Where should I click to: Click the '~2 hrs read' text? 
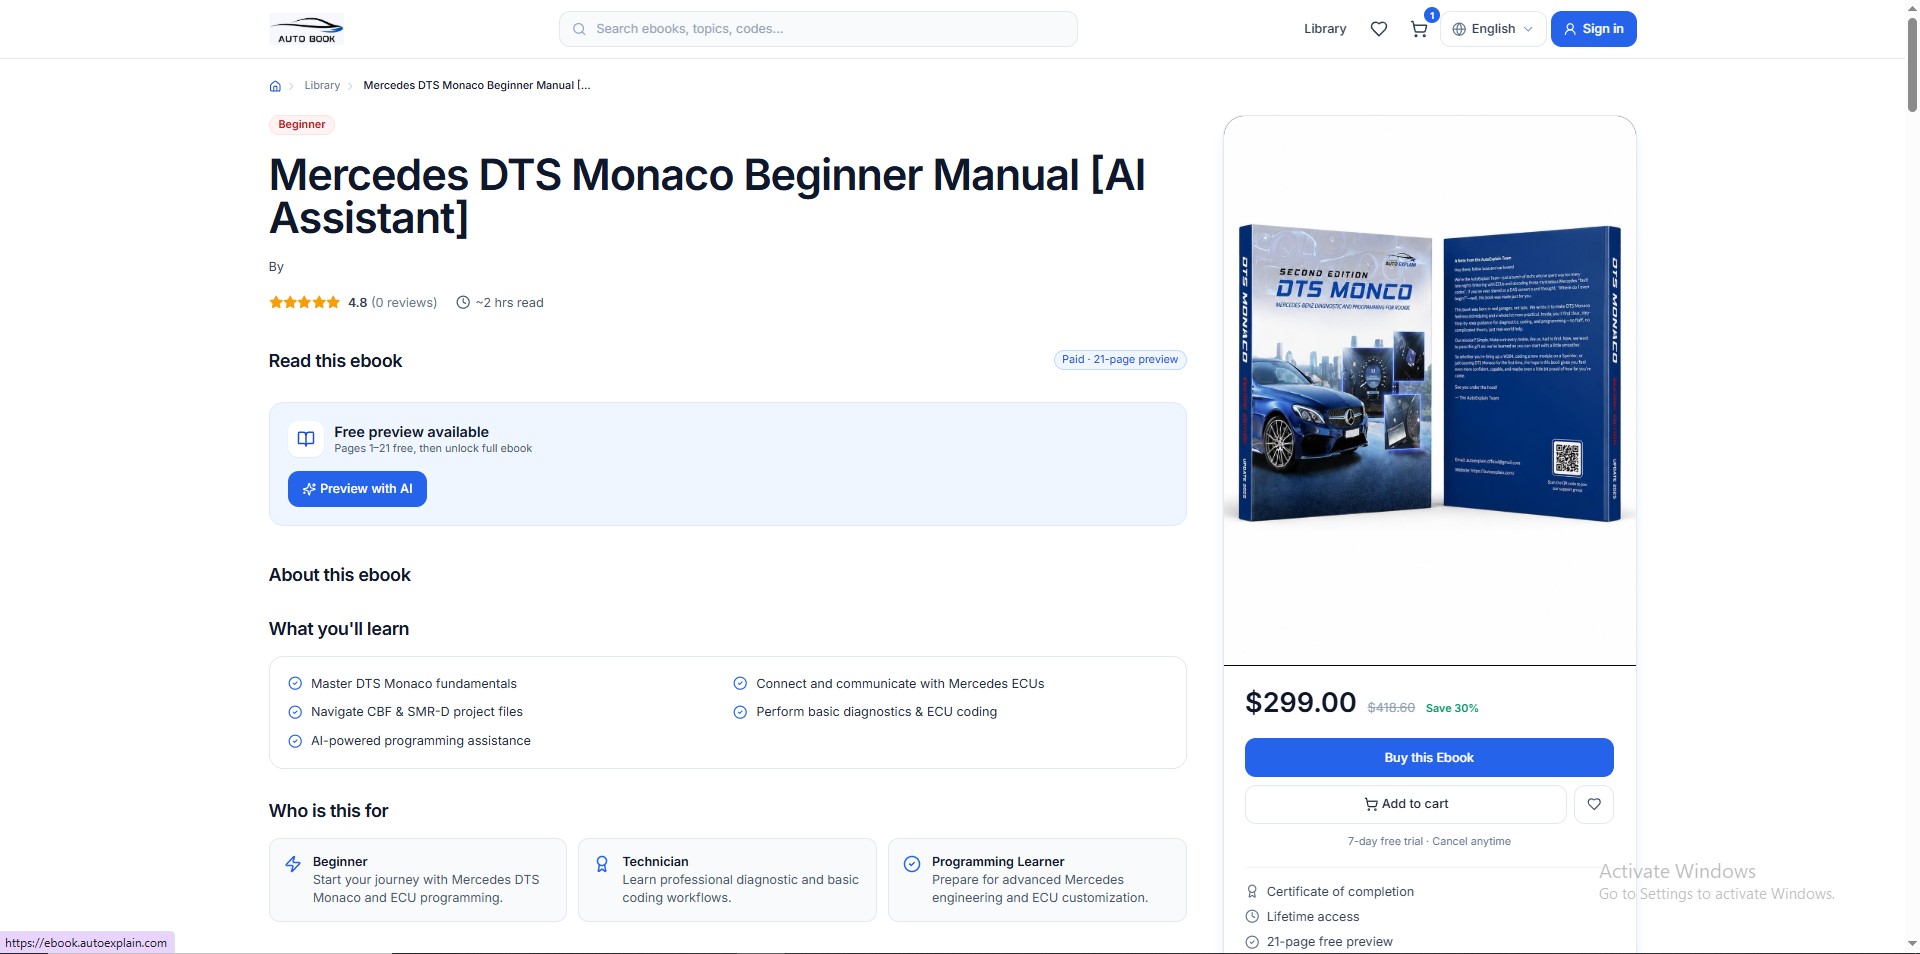pyautogui.click(x=510, y=303)
